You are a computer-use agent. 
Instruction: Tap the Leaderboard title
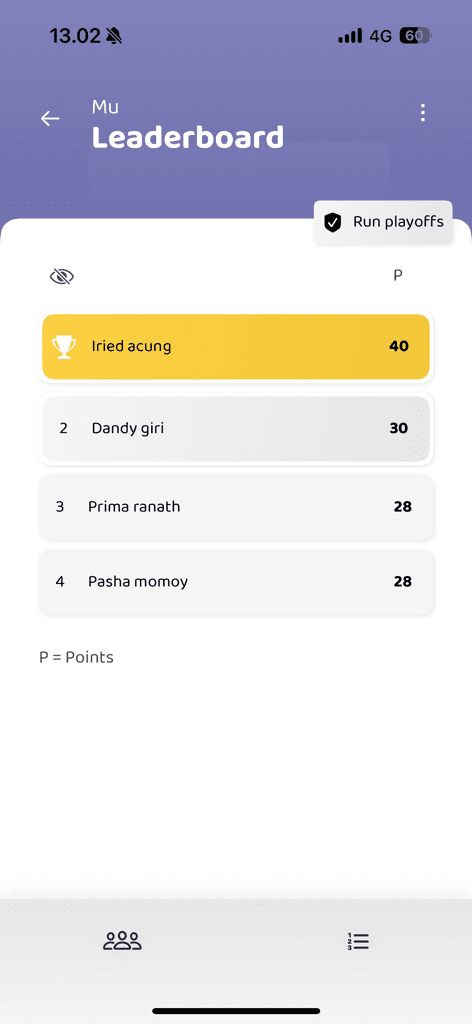click(188, 138)
